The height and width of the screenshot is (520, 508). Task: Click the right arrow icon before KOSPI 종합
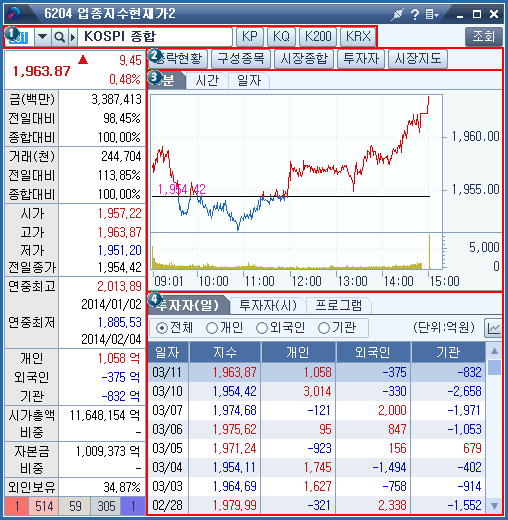pos(73,37)
